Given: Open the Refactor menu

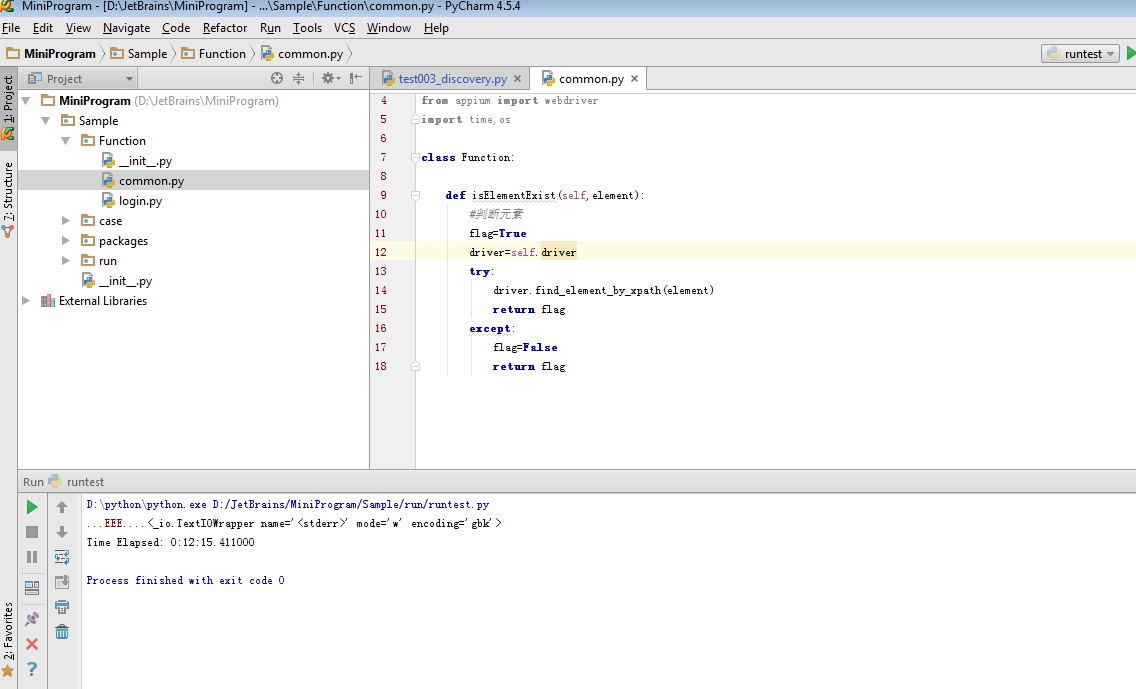Looking at the screenshot, I should (225, 28).
